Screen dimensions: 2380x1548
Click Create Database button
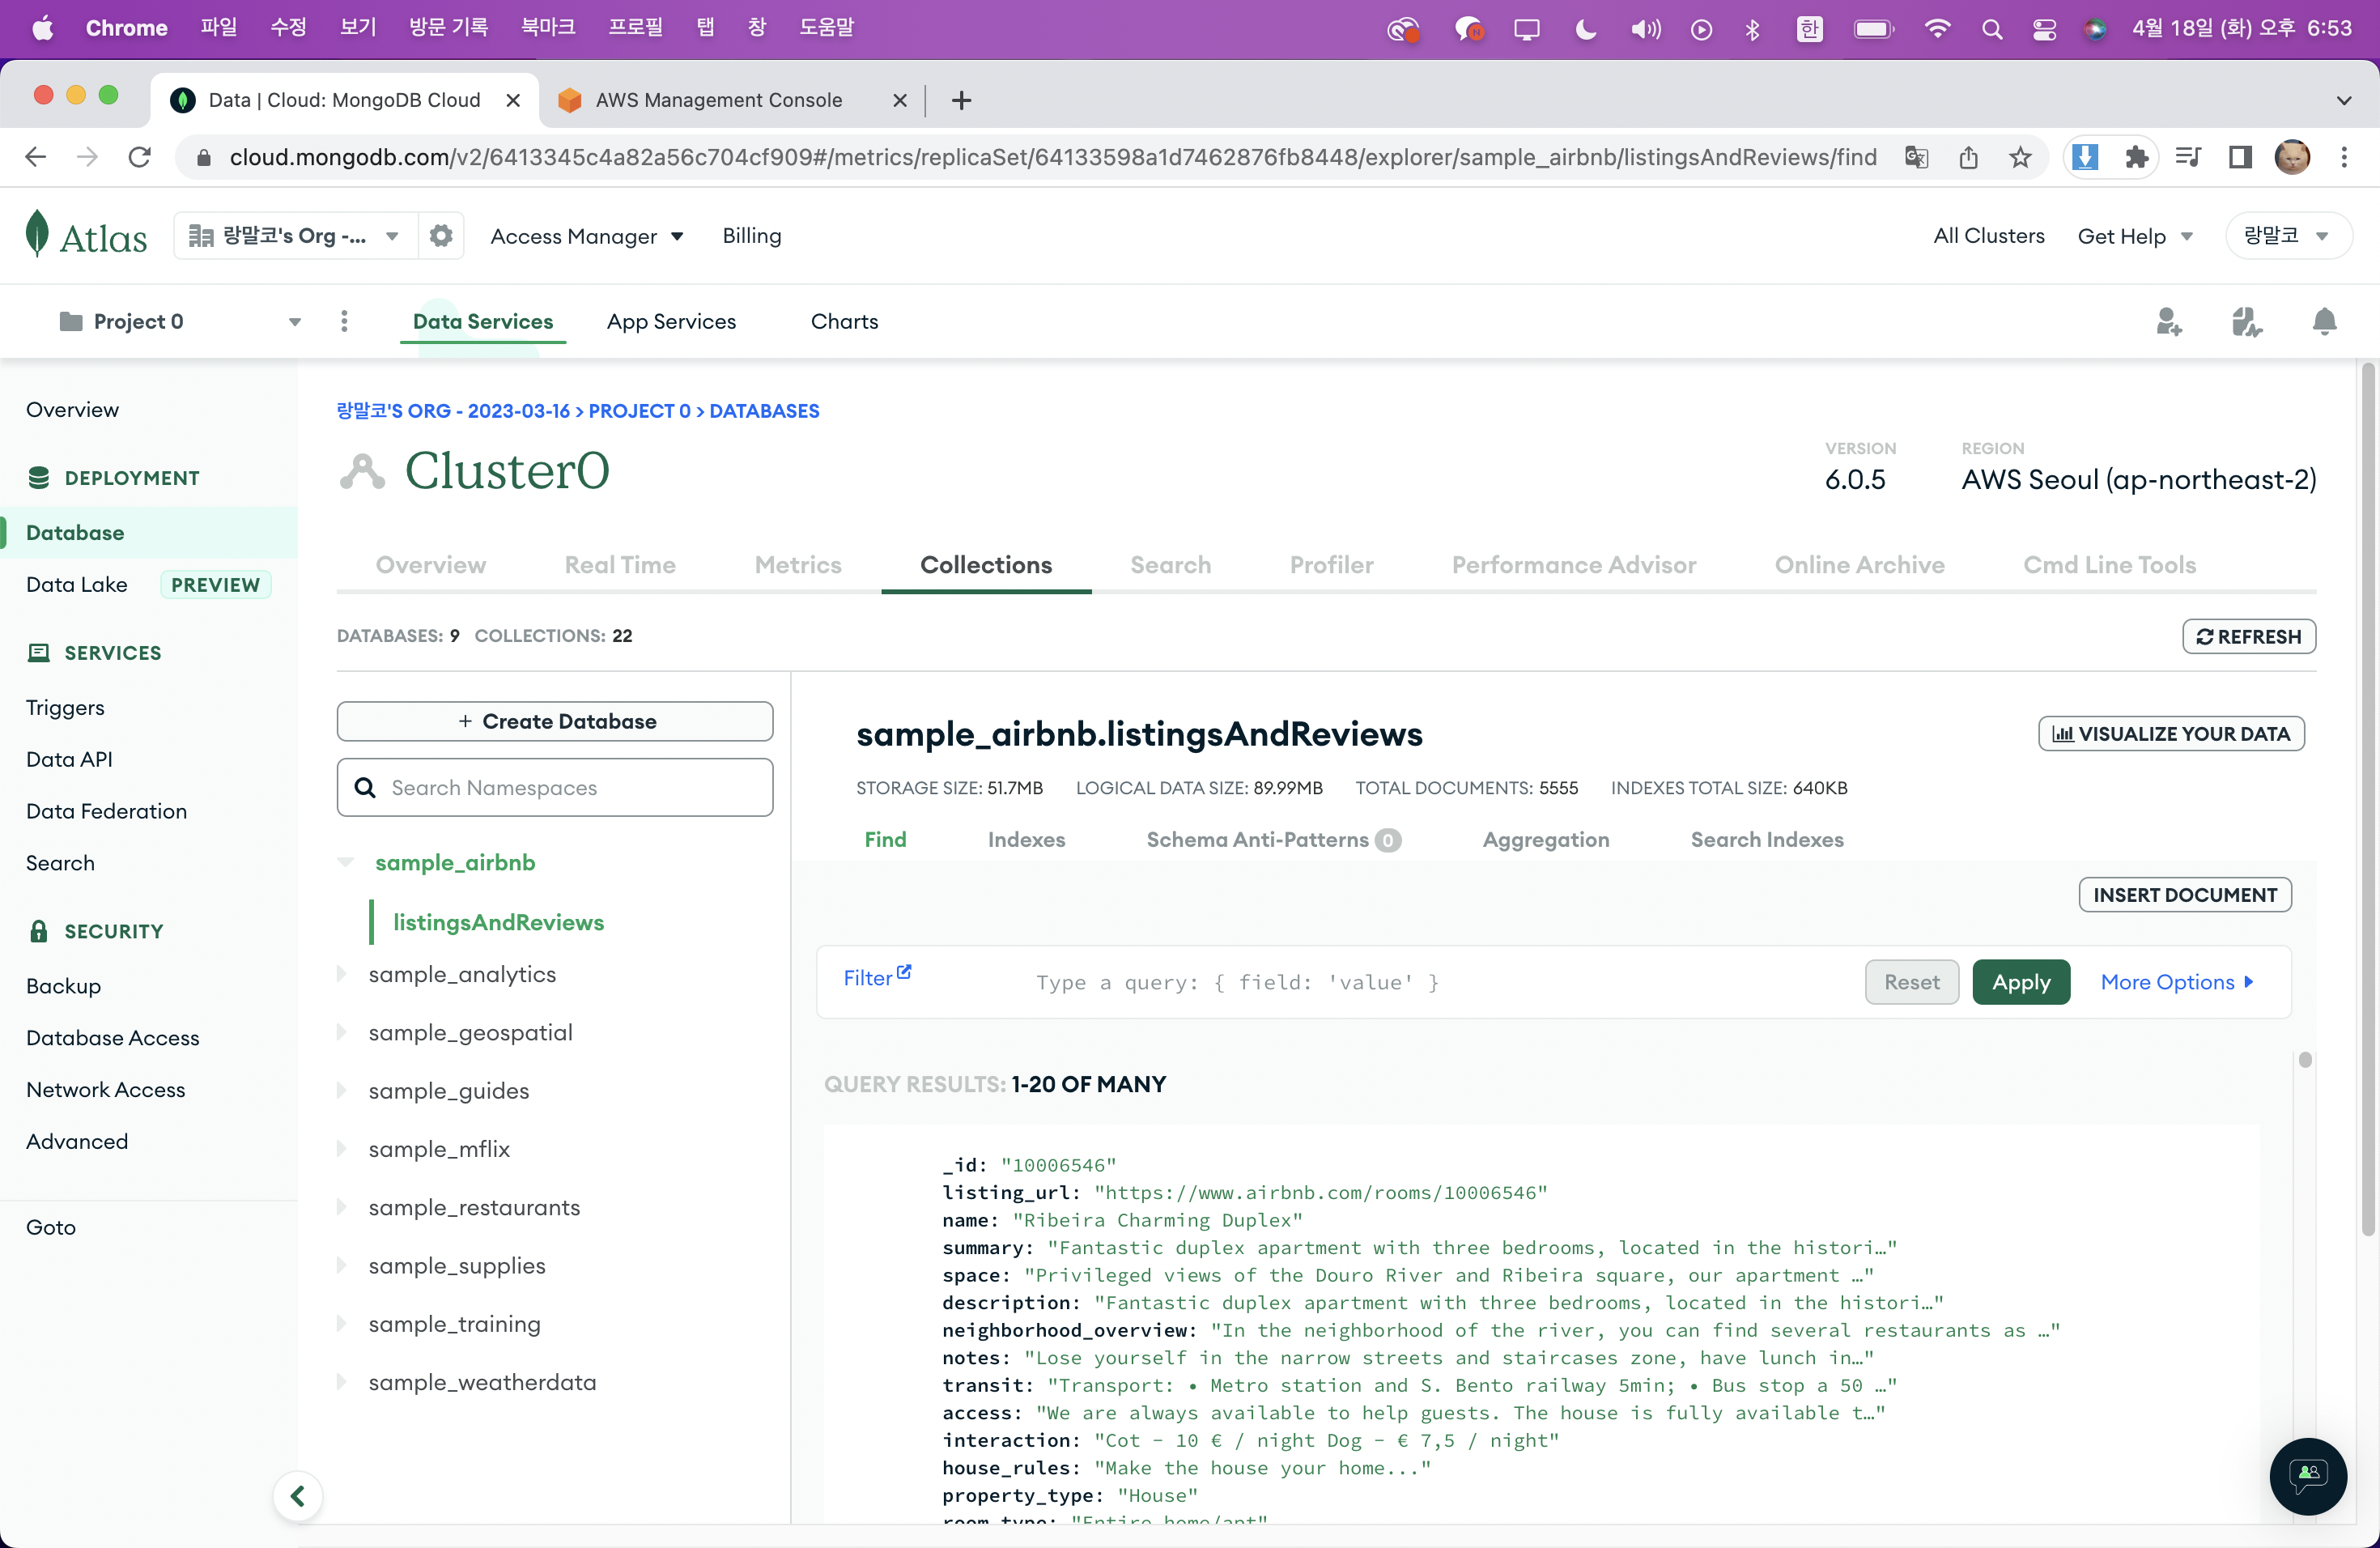(x=555, y=721)
